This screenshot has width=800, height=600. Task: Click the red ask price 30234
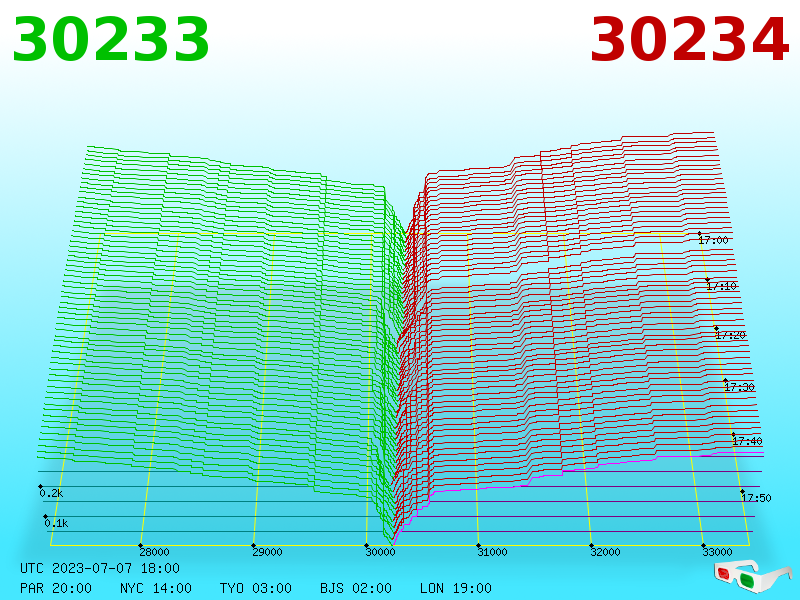pyautogui.click(x=689, y=39)
